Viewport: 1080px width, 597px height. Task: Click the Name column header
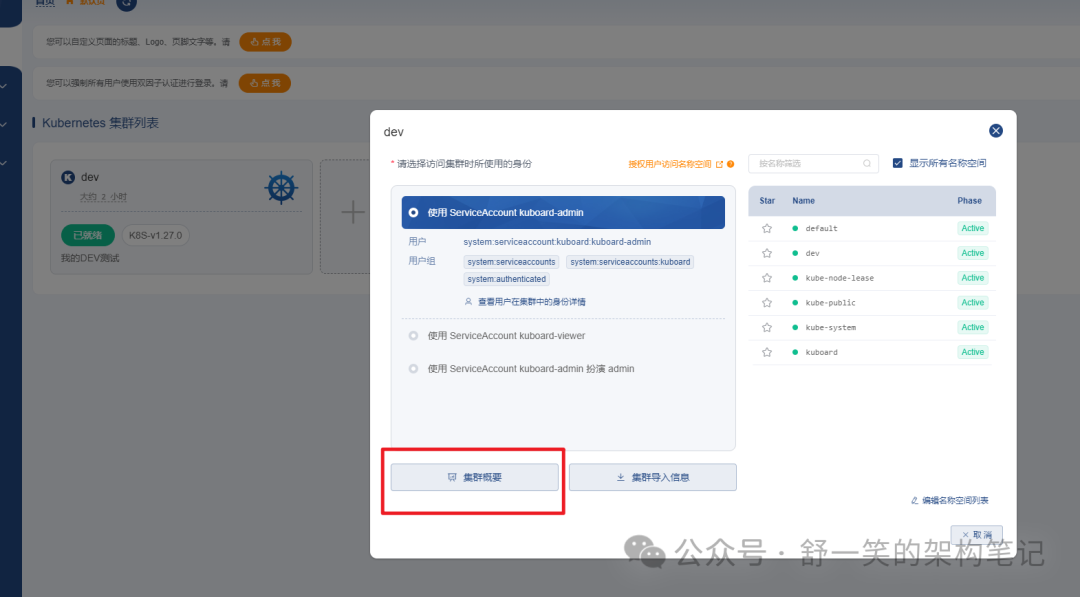coord(803,201)
